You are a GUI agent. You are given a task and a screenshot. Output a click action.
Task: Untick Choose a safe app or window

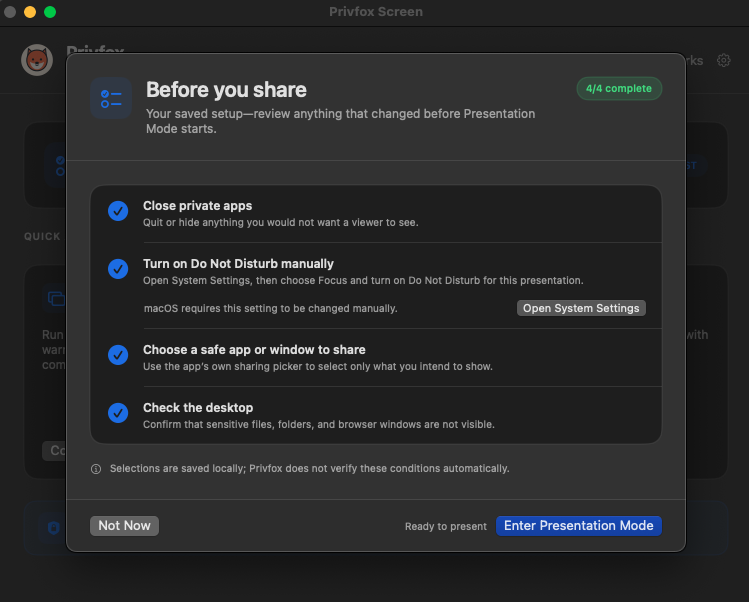(118, 355)
